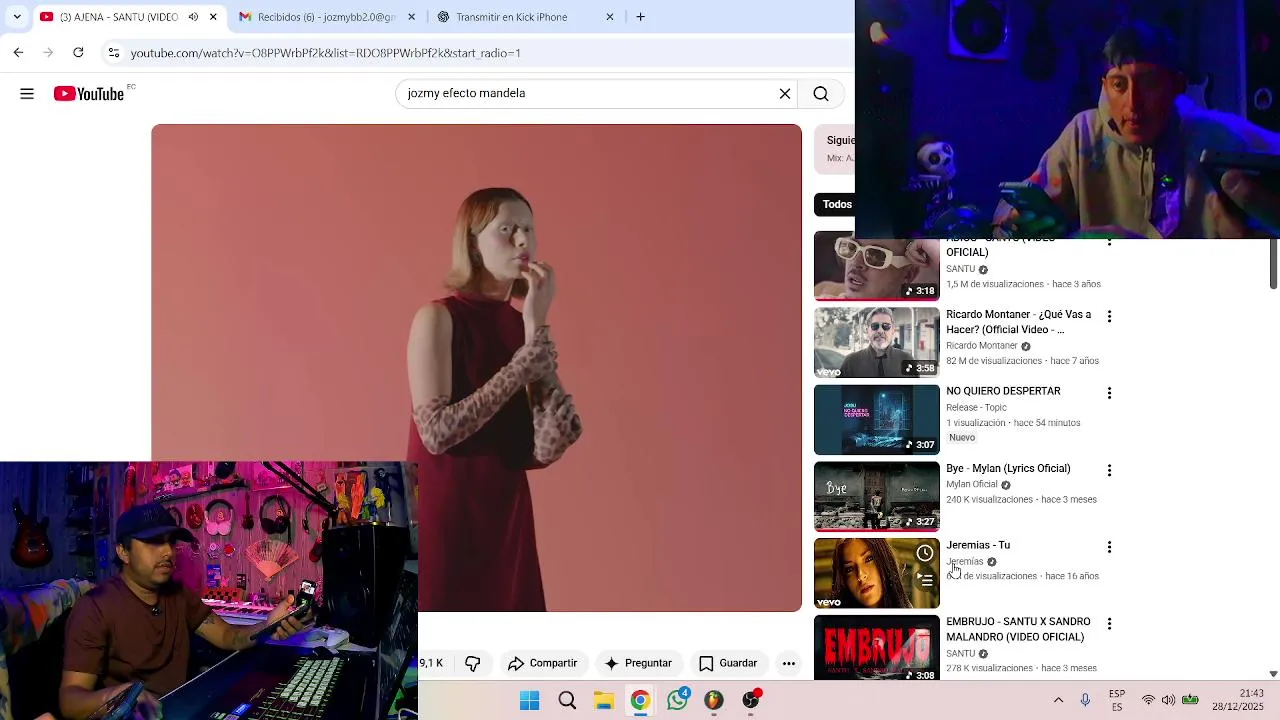
Task: Open Ricardo Montaner video thumbnail
Action: pos(877,342)
